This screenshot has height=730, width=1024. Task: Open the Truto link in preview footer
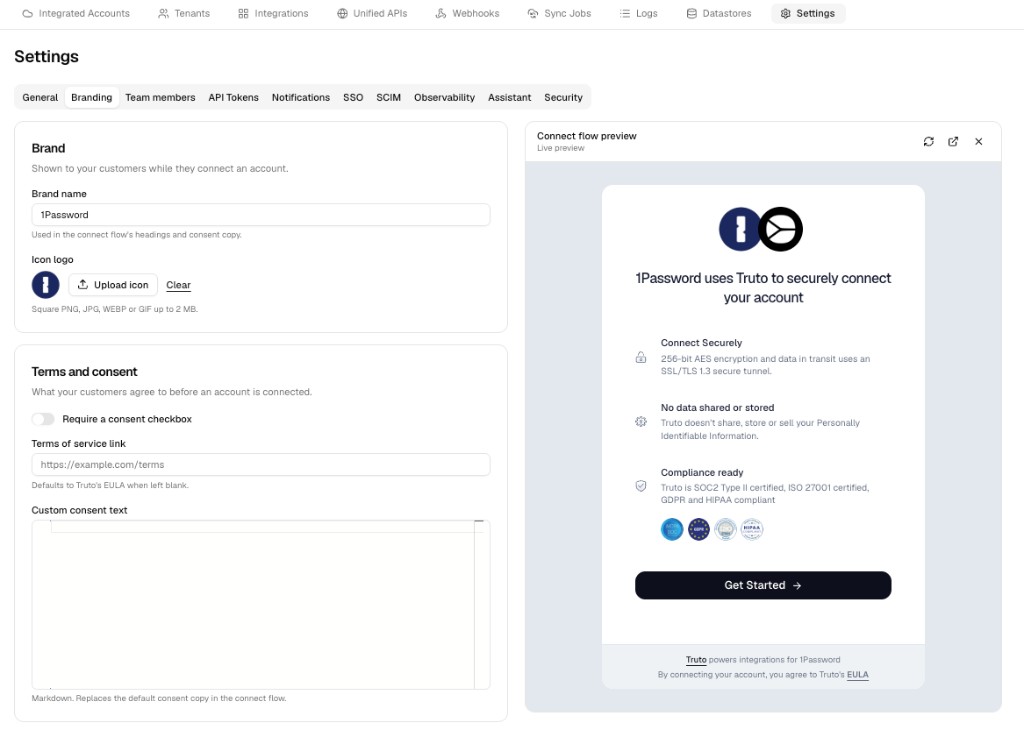(696, 659)
